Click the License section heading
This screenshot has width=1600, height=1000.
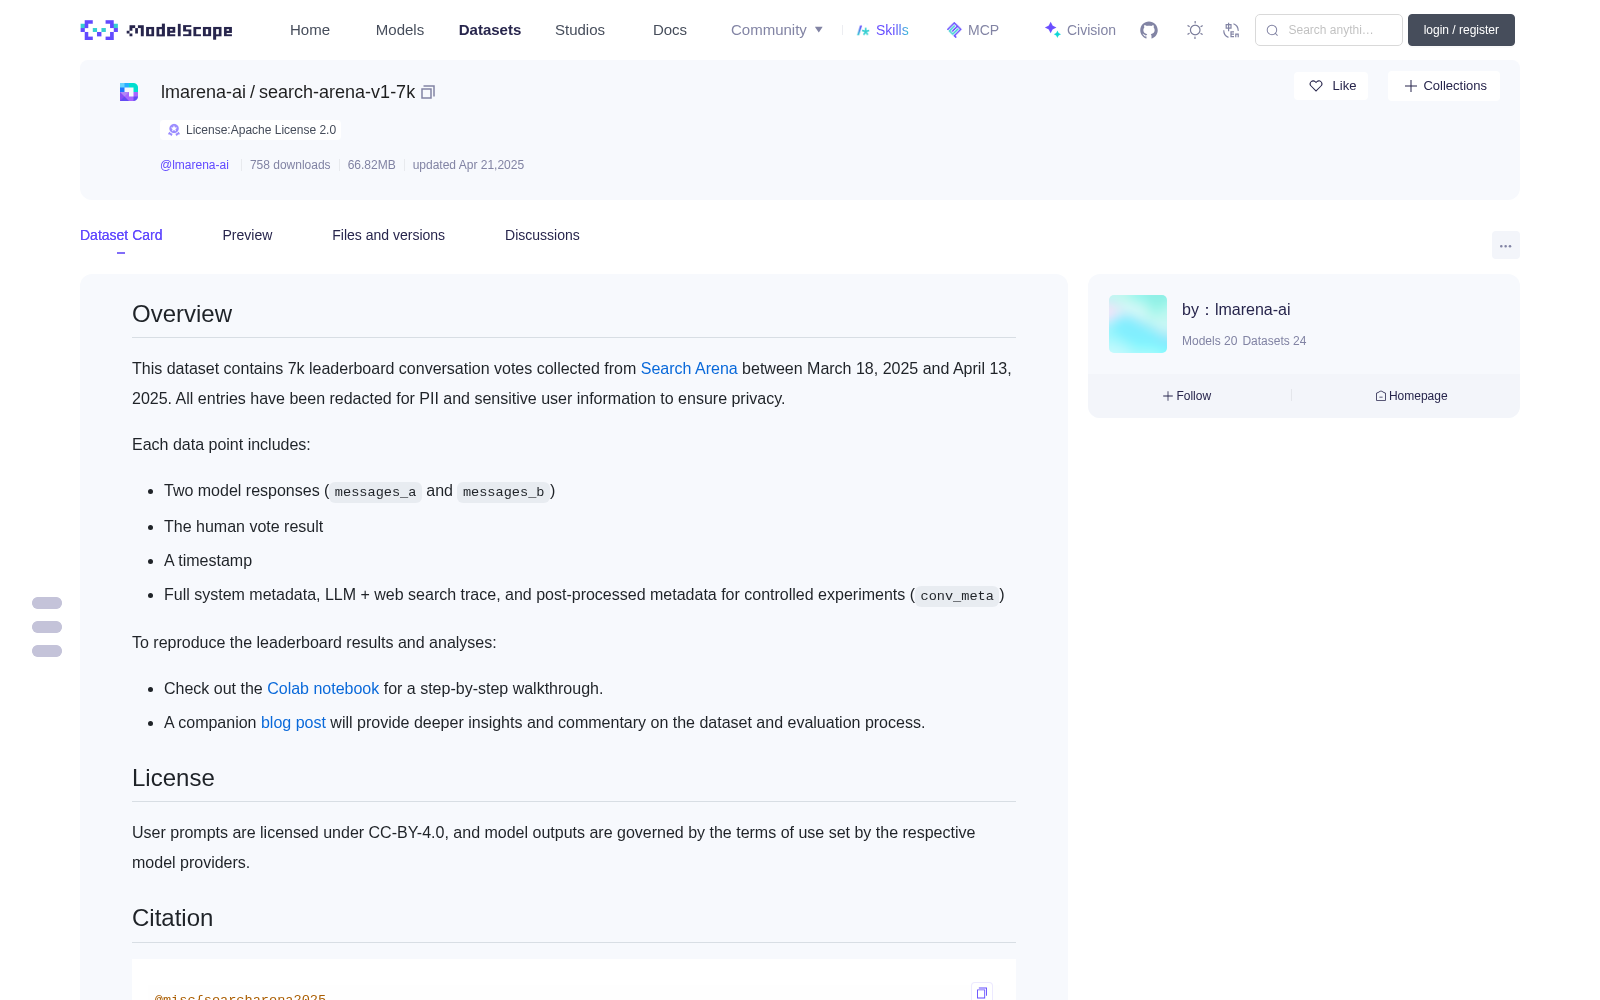(x=173, y=778)
